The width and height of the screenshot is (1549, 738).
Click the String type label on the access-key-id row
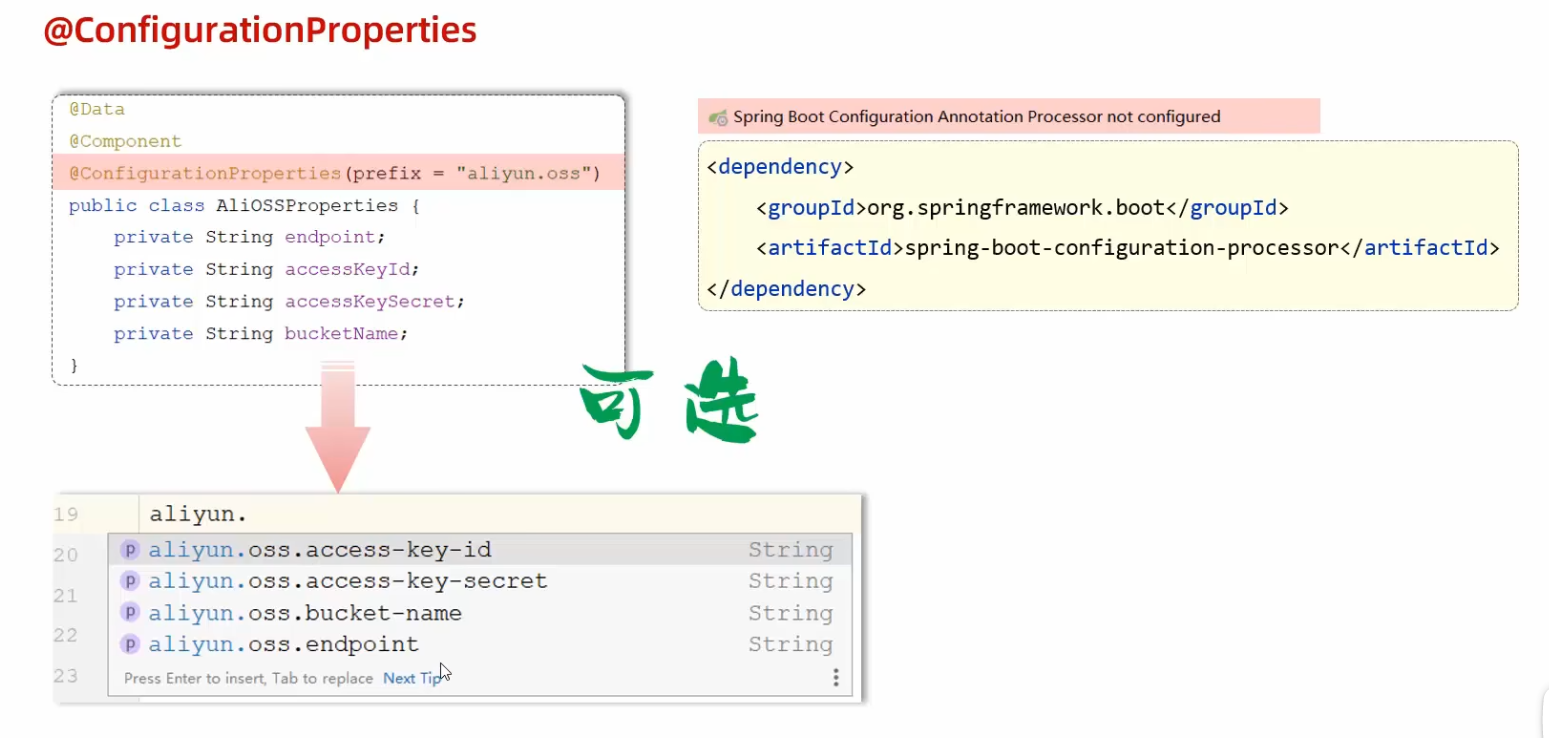(x=790, y=550)
